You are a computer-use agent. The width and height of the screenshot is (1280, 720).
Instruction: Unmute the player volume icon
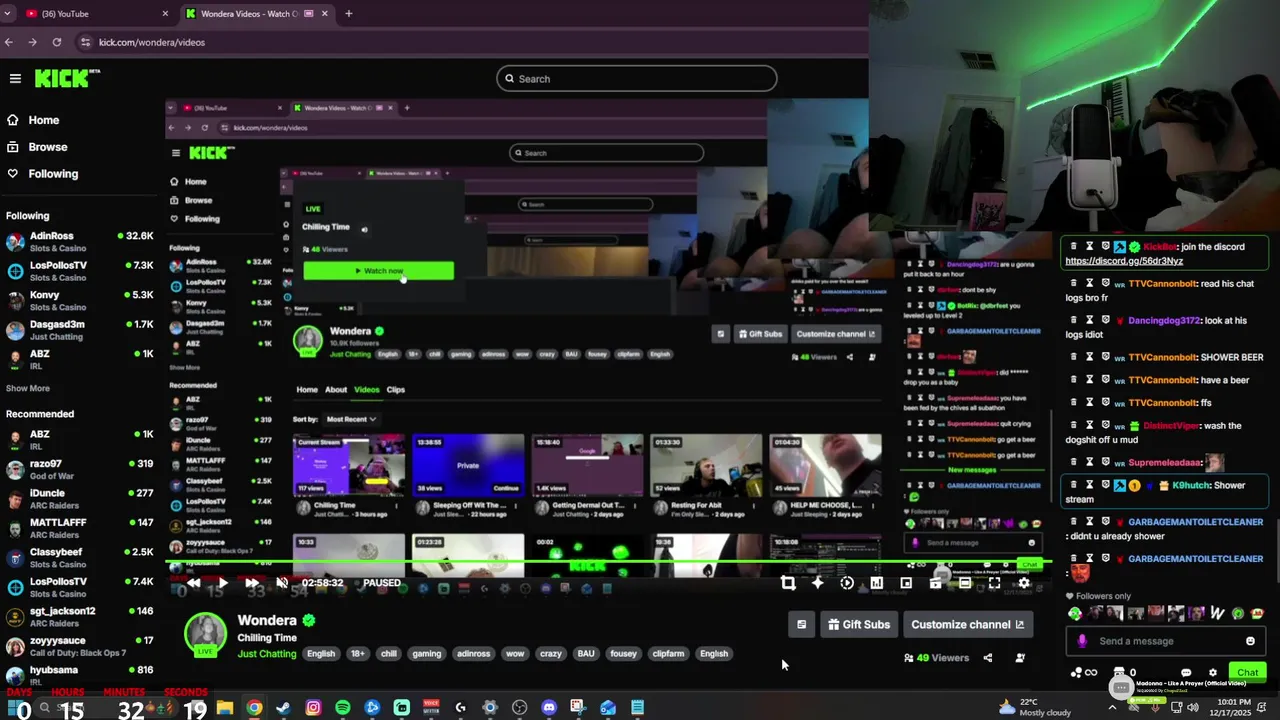tap(282, 583)
